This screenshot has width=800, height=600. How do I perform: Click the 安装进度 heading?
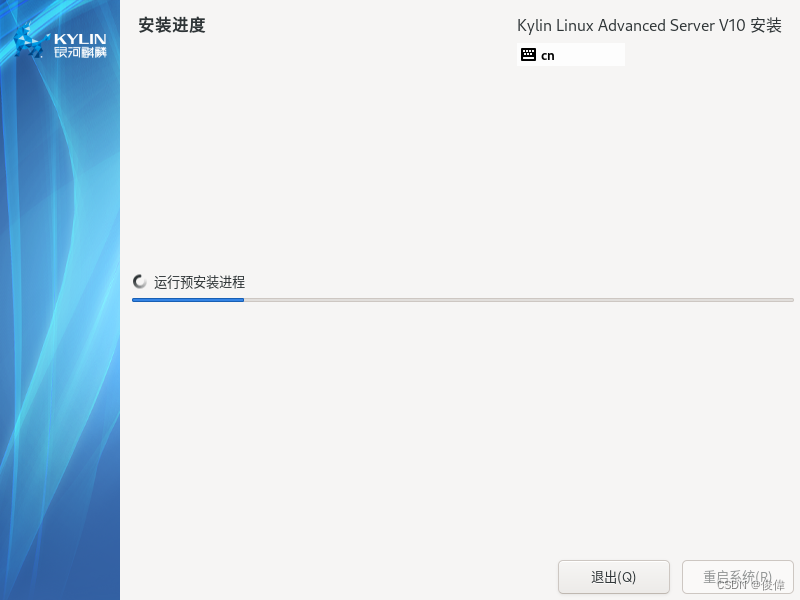coord(172,25)
